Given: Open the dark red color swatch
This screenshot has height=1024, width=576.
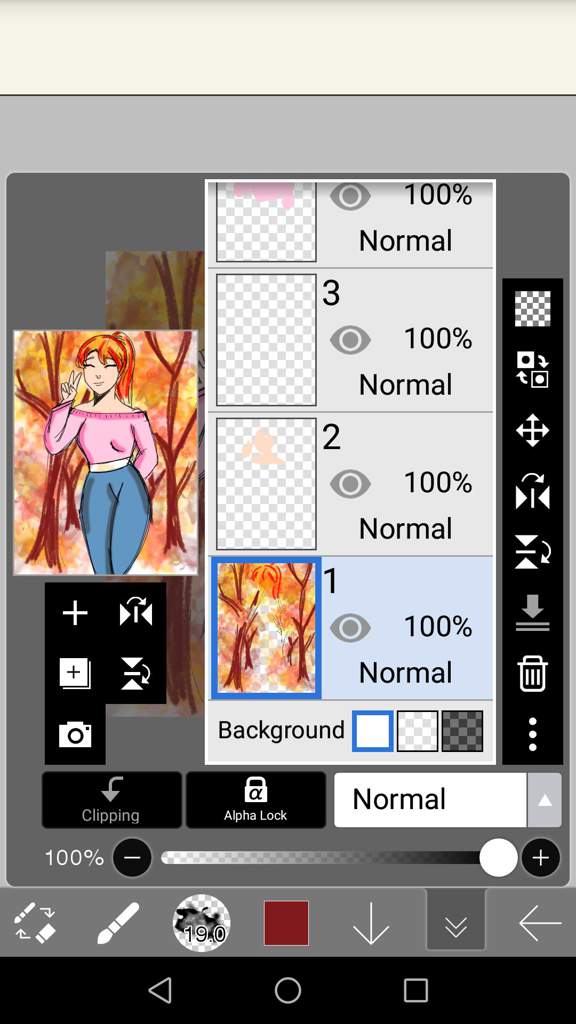Looking at the screenshot, I should coord(286,923).
